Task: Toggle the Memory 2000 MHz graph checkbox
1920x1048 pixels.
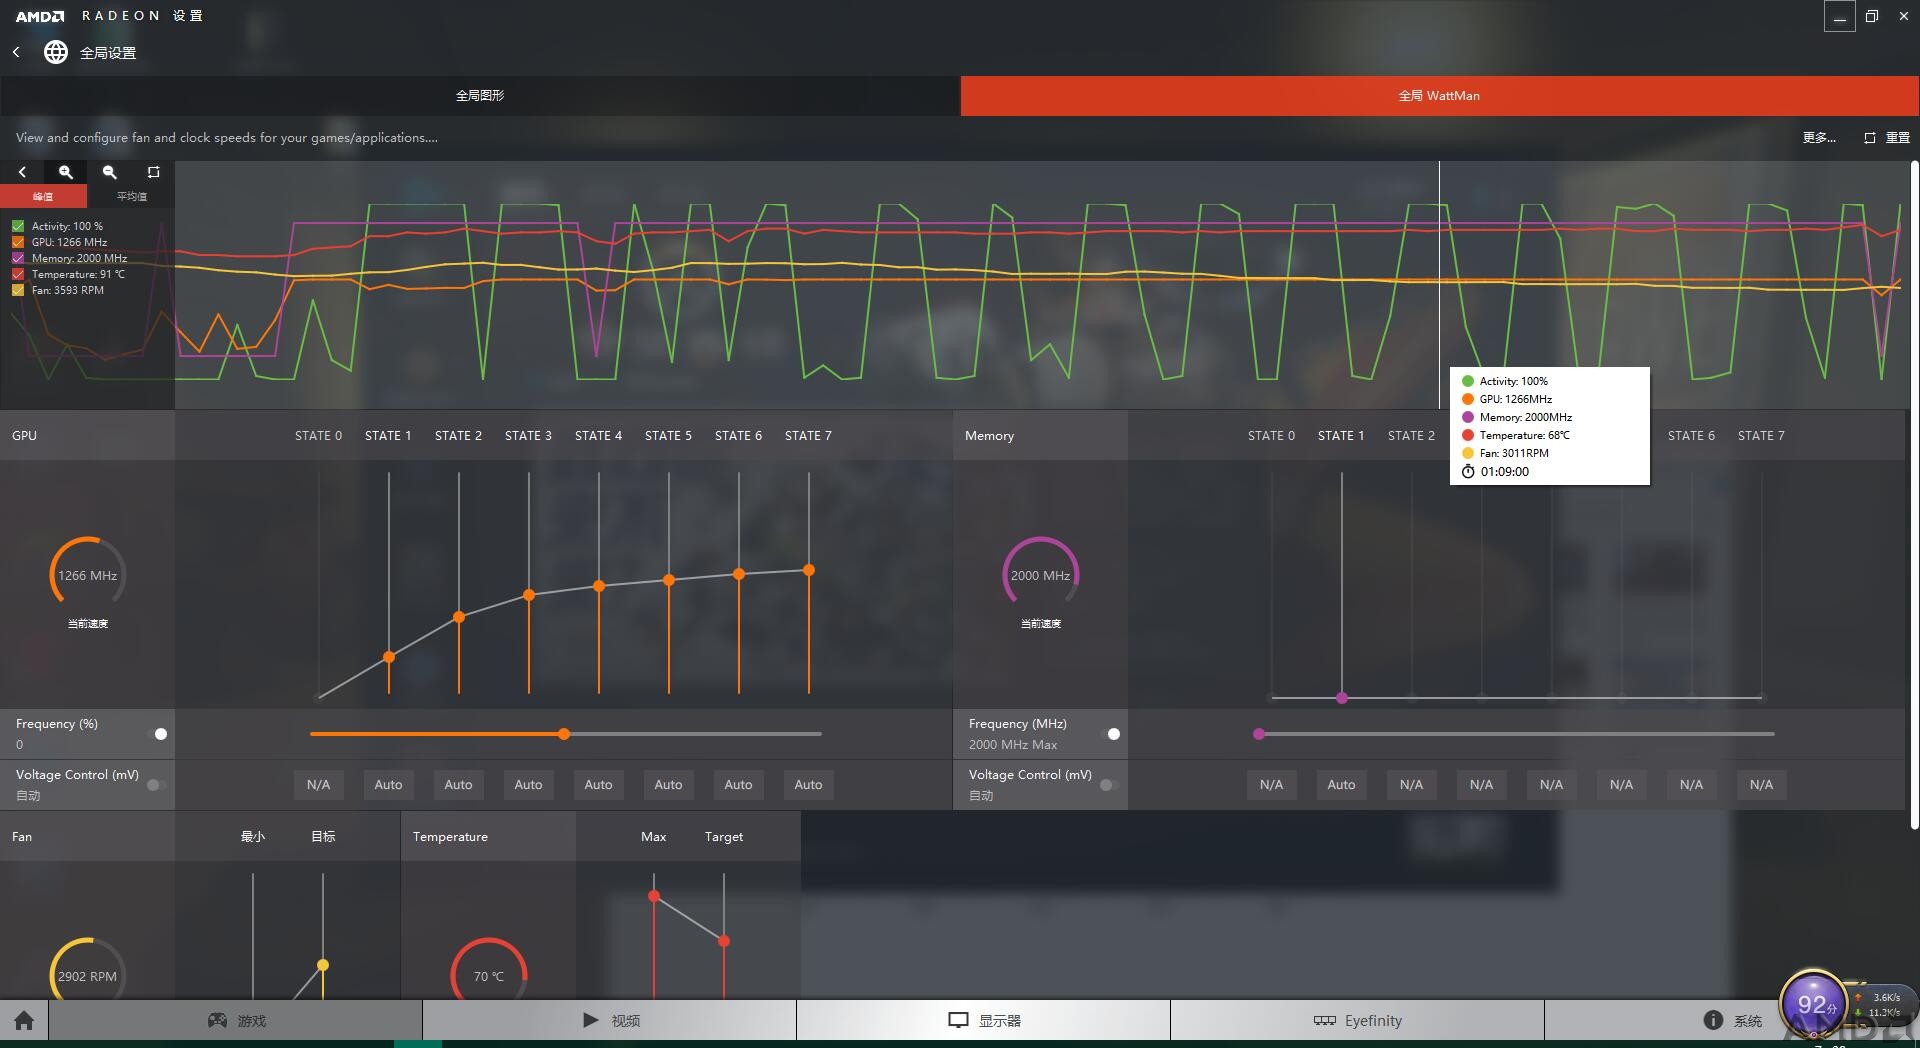Action: (18, 258)
